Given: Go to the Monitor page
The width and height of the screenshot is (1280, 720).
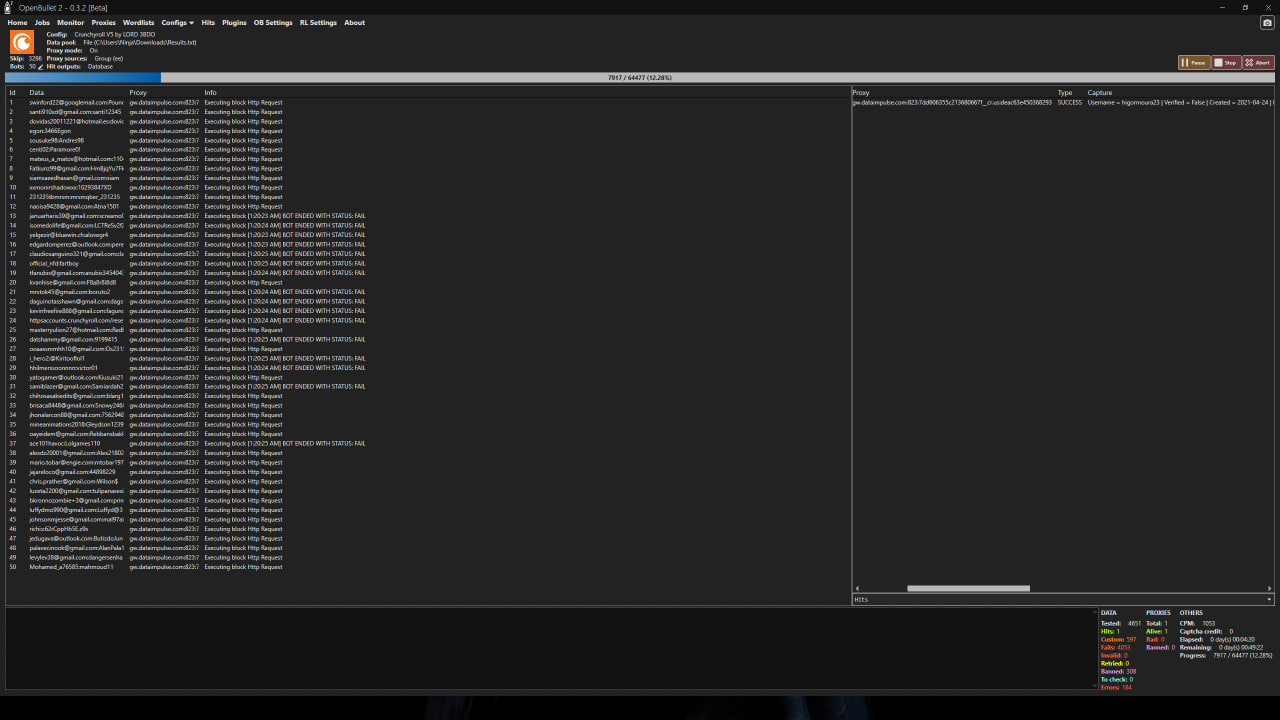Looking at the screenshot, I should coord(71,22).
